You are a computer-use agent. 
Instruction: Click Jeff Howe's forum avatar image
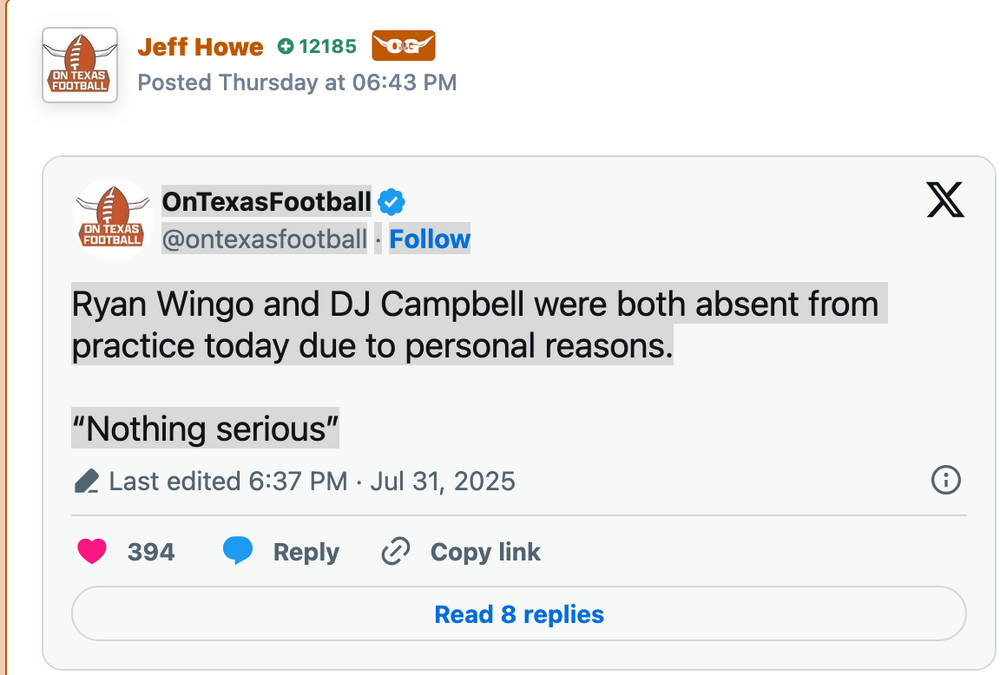[79, 65]
